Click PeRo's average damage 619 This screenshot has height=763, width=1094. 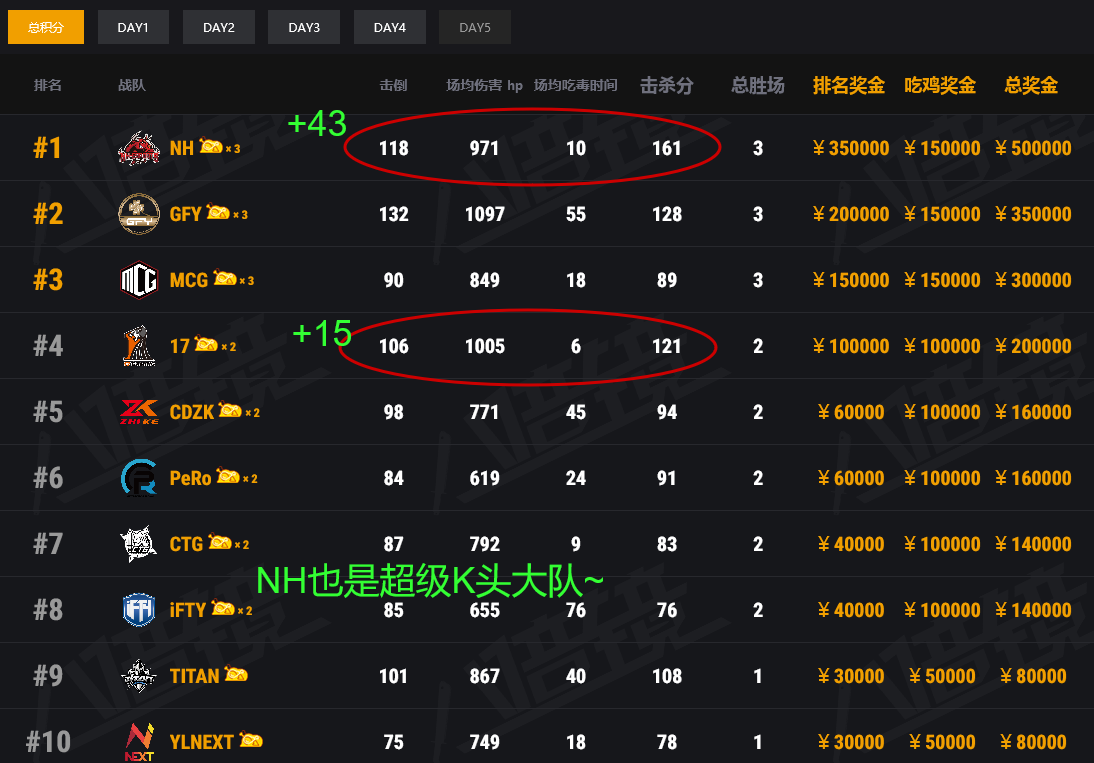click(484, 478)
